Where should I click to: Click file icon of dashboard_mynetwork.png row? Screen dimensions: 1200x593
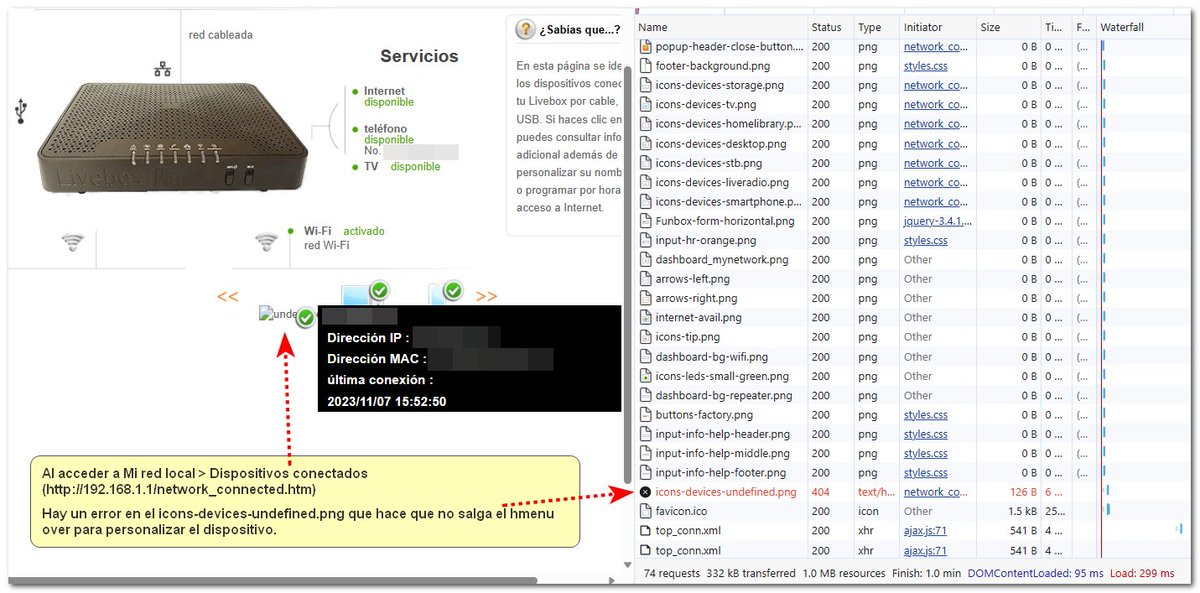coord(645,259)
